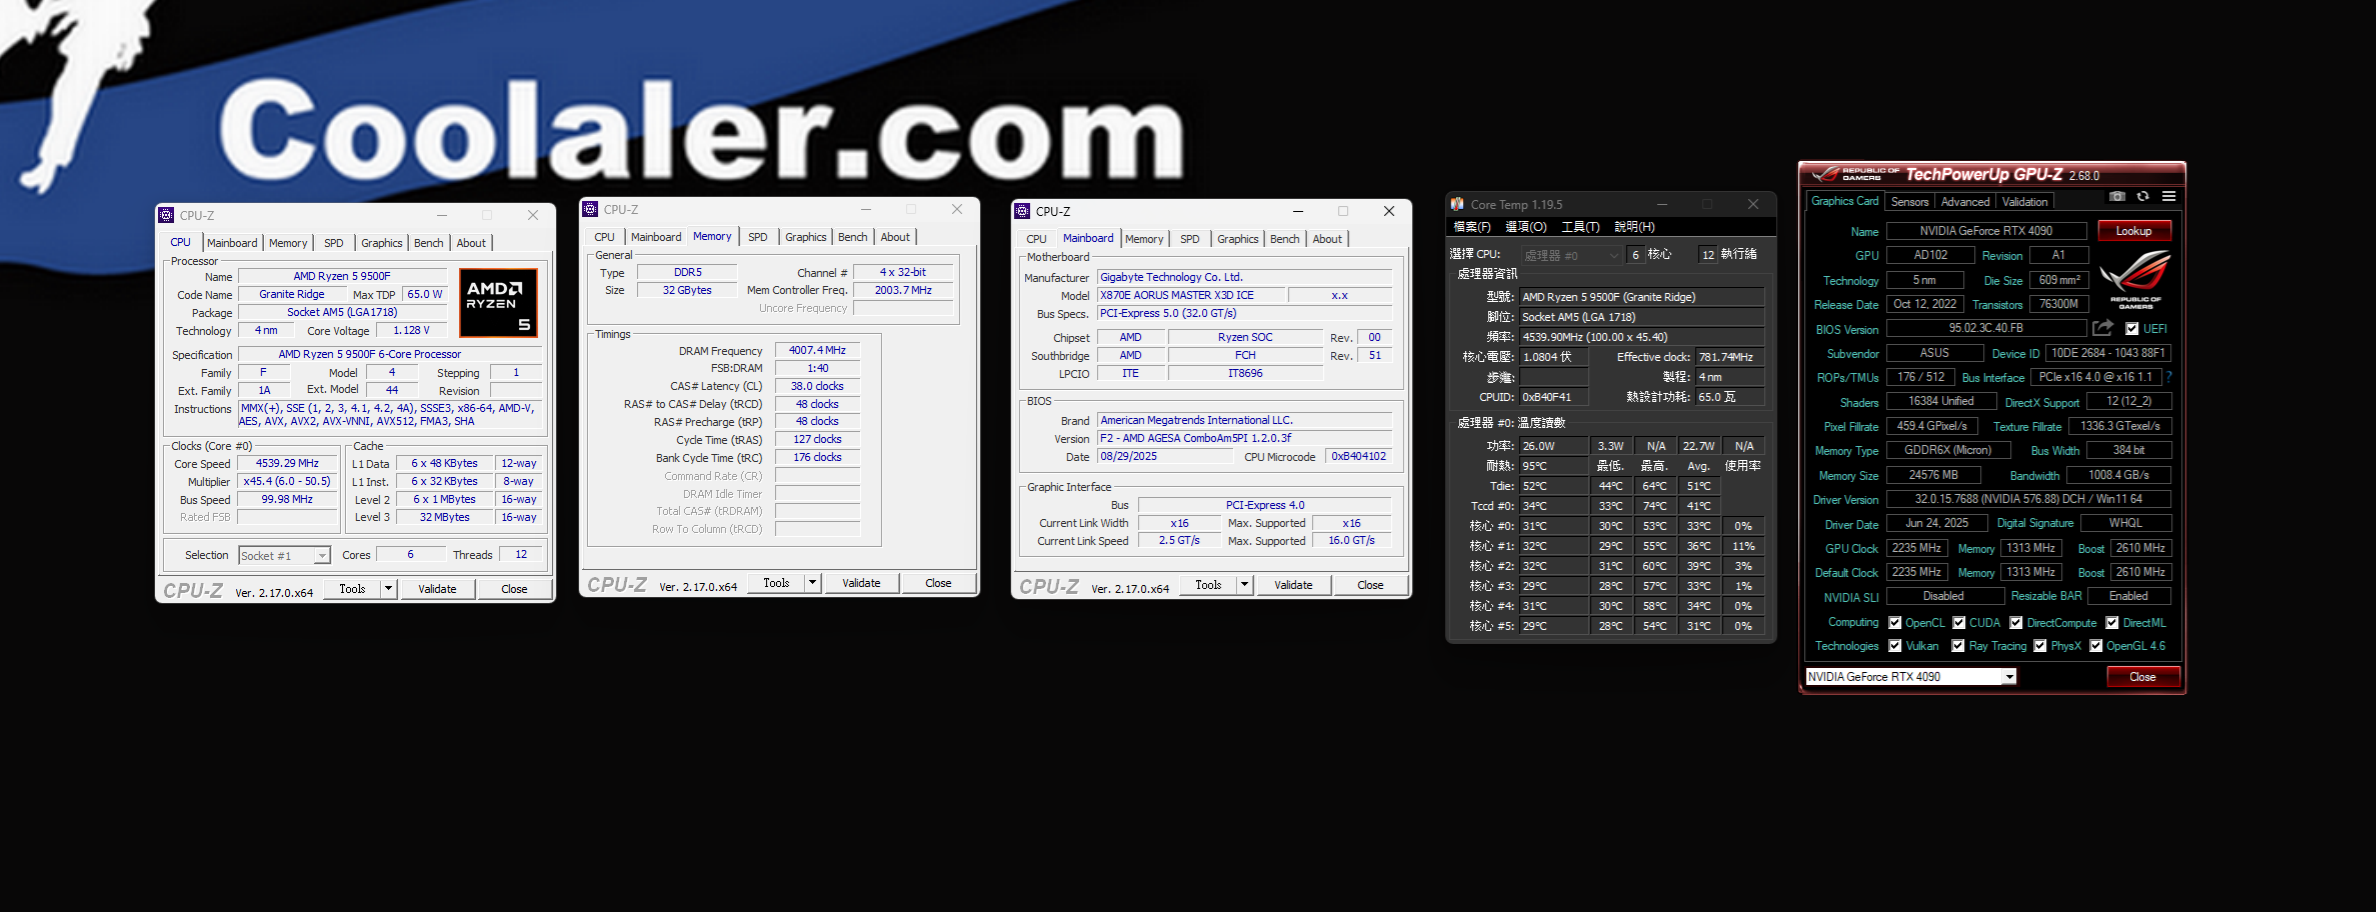This screenshot has height=912, width=2376.
Task: Click the Tools button in the CPU-Z Memory window
Action: pos(777,583)
